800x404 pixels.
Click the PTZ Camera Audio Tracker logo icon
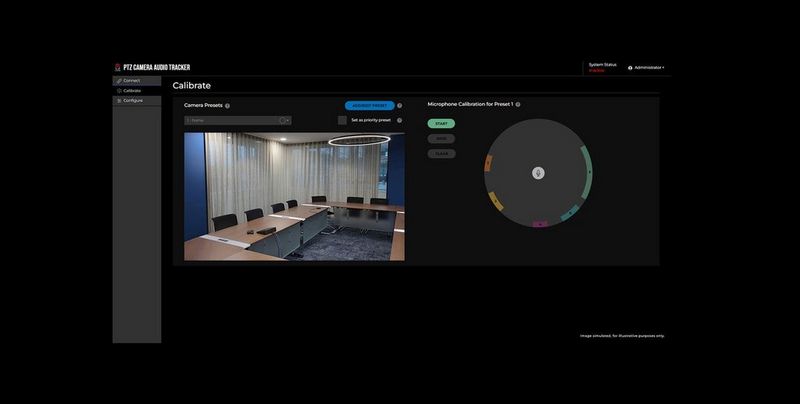tap(117, 67)
